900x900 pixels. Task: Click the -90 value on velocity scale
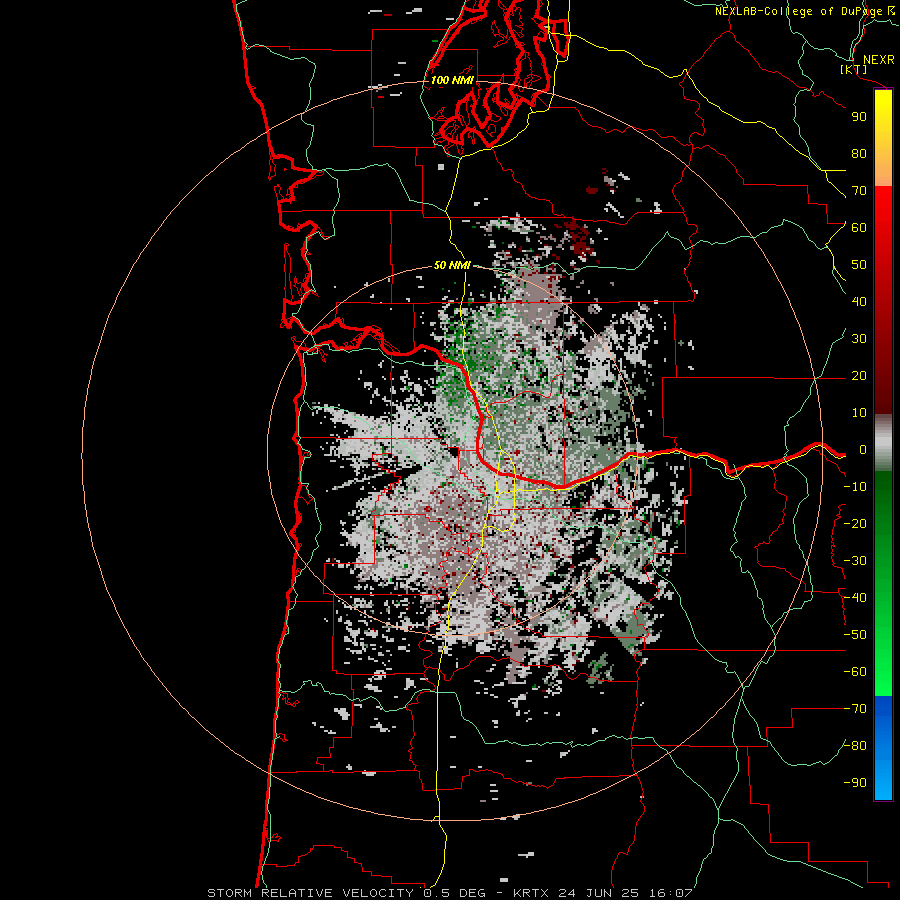(x=855, y=783)
